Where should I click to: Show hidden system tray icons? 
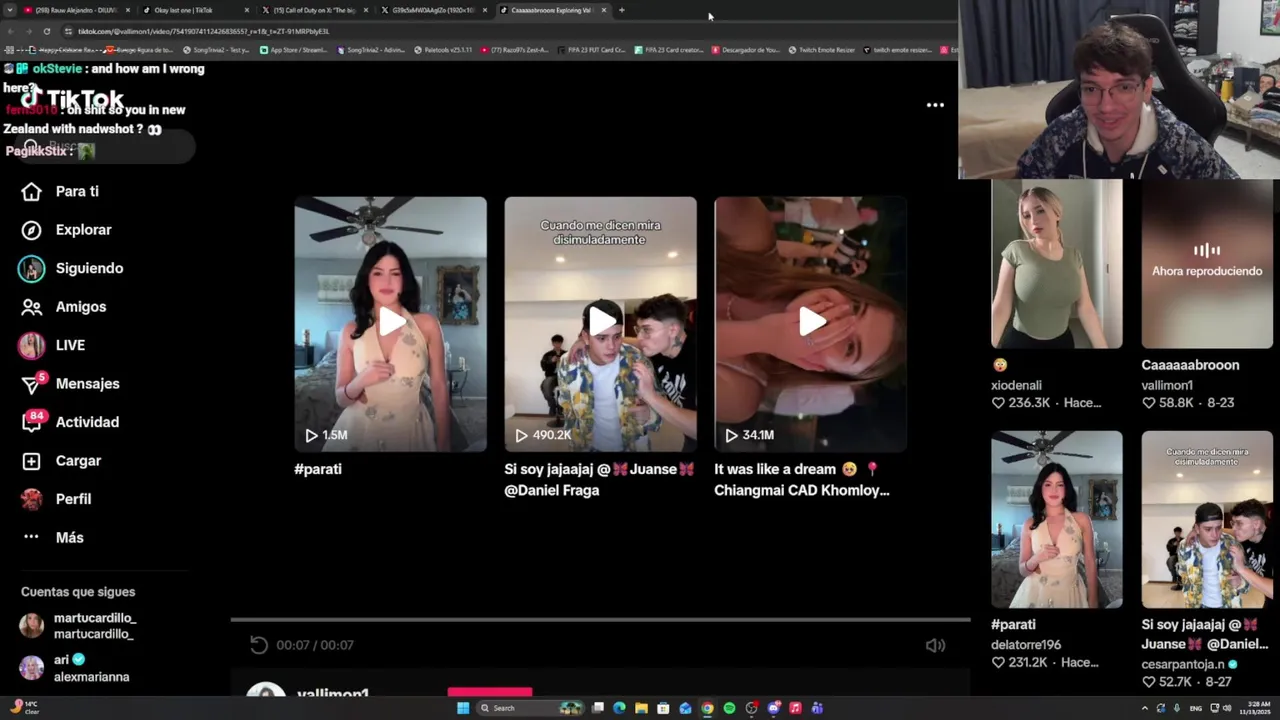[1145, 708]
